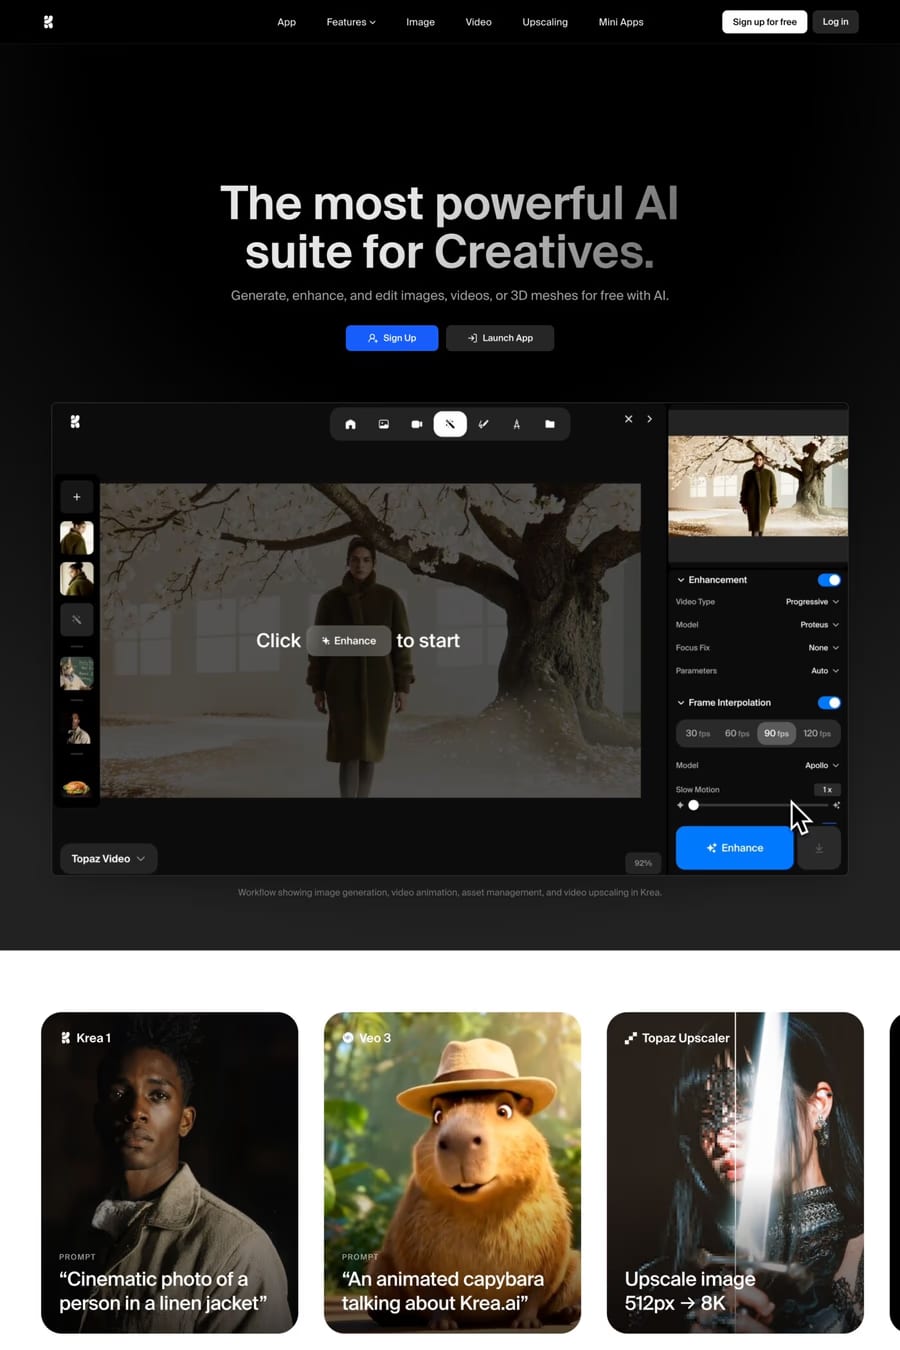Click the Topaz Upscaler card icon
This screenshot has width=900, height=1350.
click(630, 1038)
